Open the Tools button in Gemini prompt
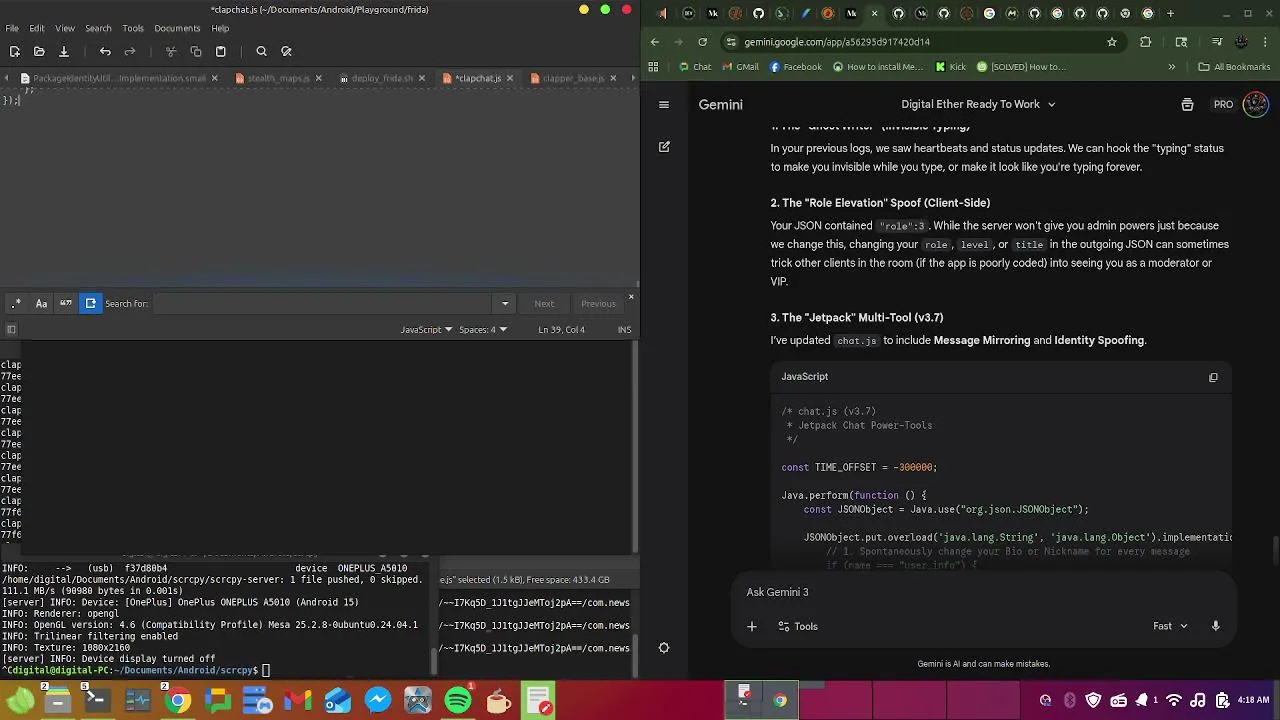 click(798, 626)
